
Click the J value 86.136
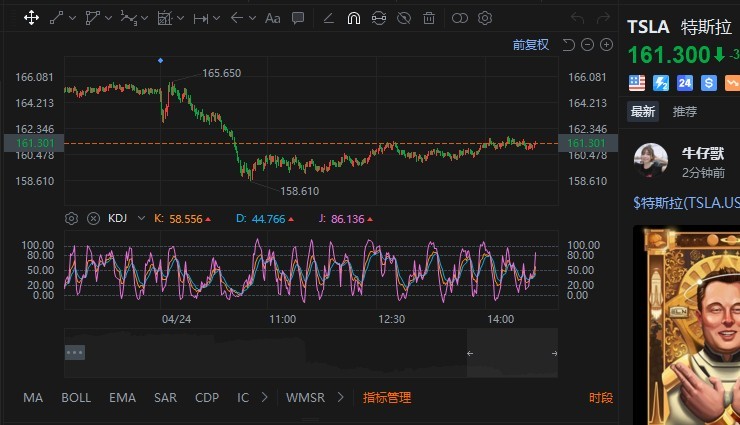point(347,219)
